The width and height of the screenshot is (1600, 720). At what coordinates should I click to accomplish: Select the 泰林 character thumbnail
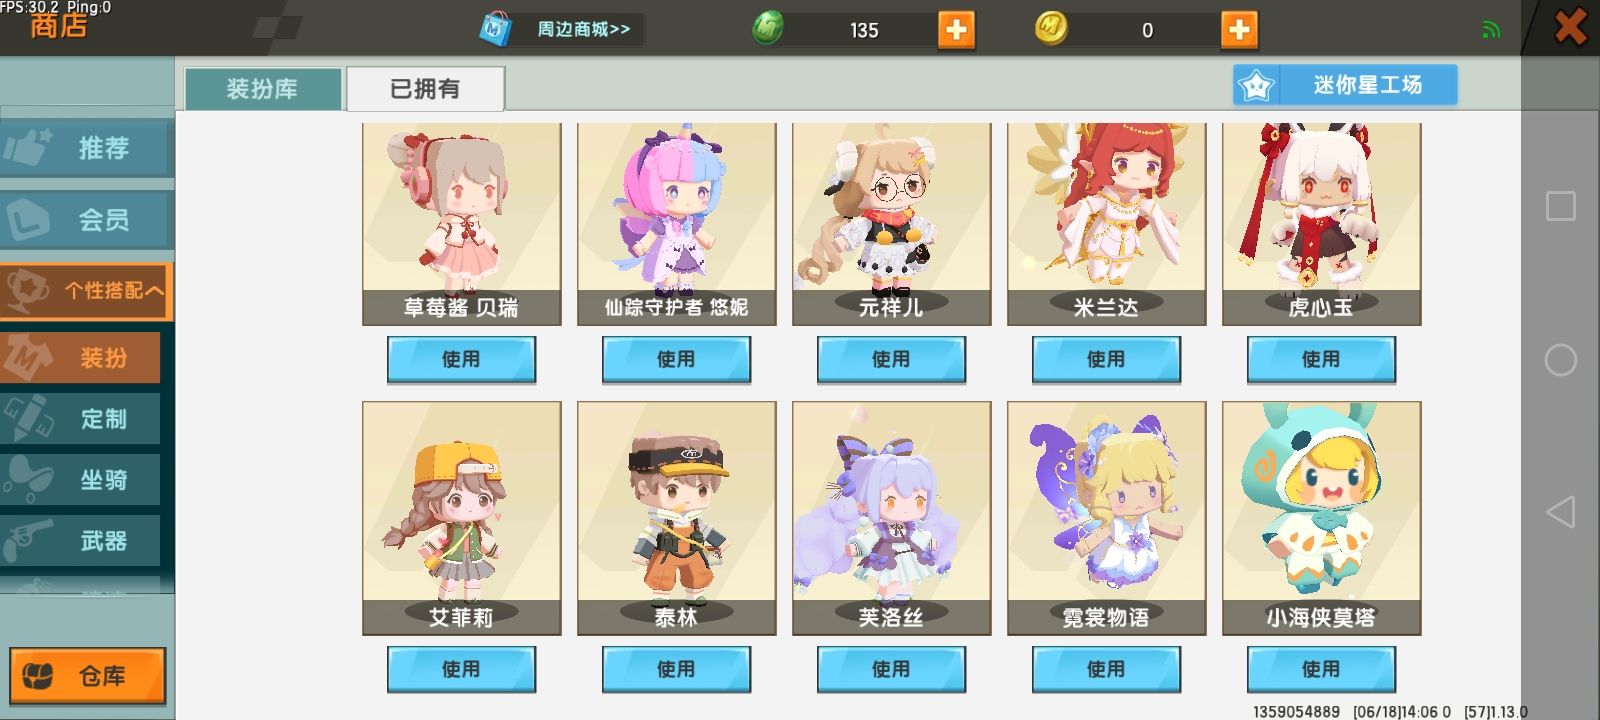point(676,518)
